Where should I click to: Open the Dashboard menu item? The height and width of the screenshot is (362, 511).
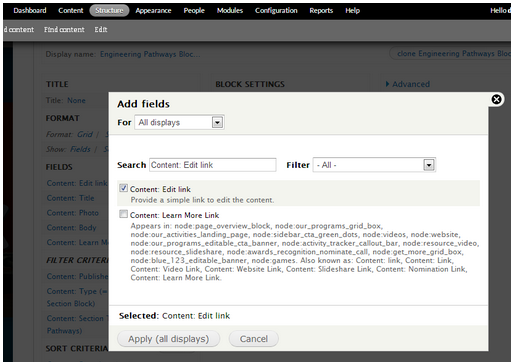click(30, 11)
